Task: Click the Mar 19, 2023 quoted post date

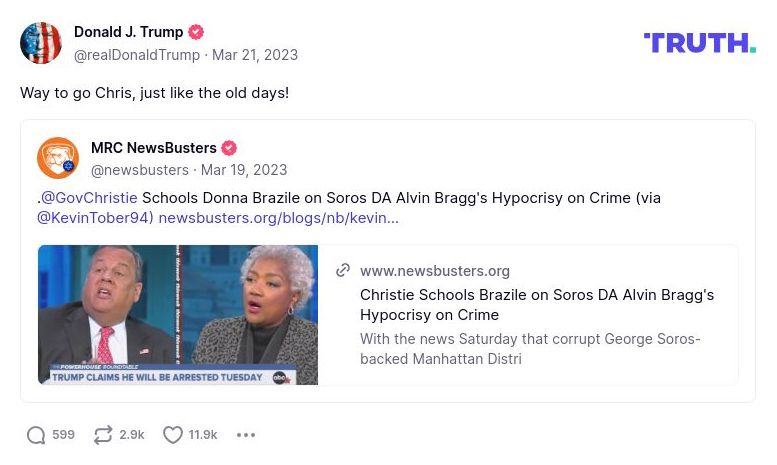Action: [243, 170]
